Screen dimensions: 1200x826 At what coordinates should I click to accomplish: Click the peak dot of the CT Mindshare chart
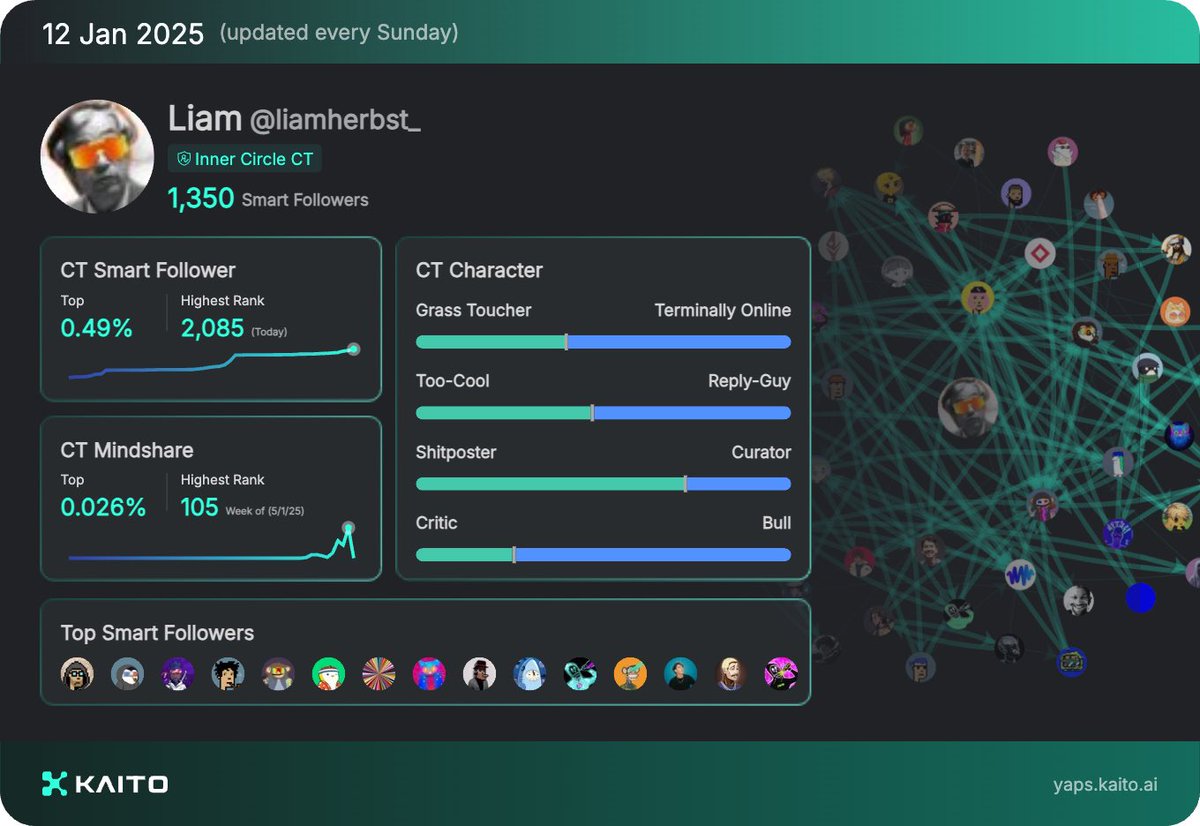(348, 527)
